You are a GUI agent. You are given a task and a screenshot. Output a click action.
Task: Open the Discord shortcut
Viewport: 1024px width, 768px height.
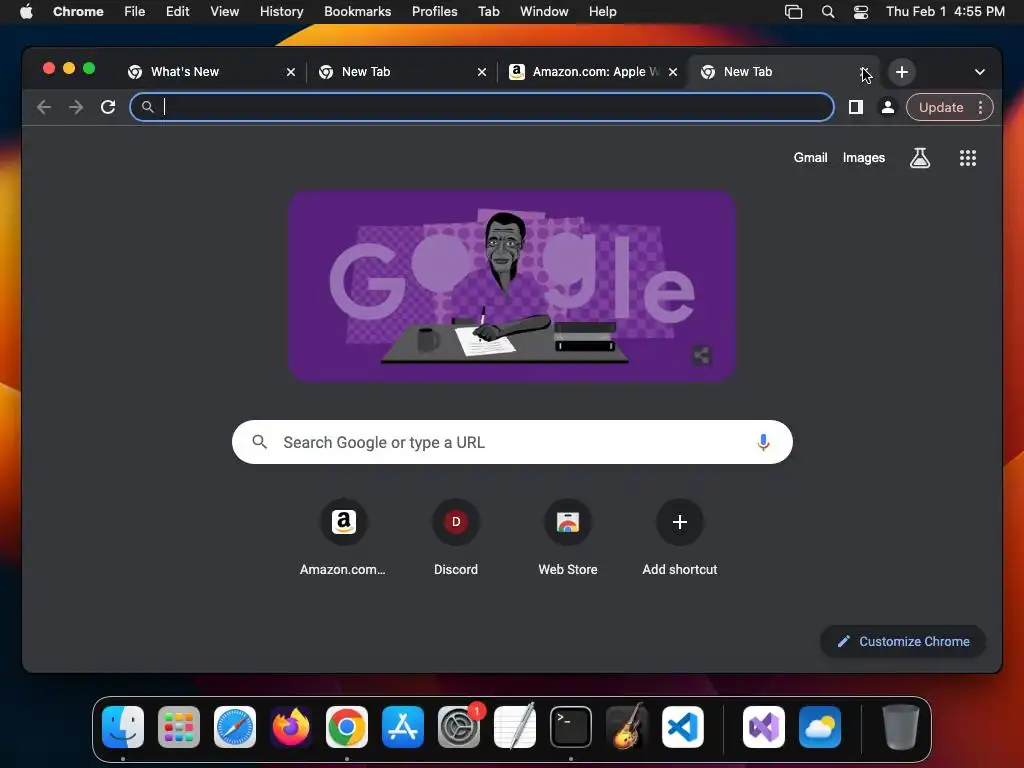click(456, 537)
